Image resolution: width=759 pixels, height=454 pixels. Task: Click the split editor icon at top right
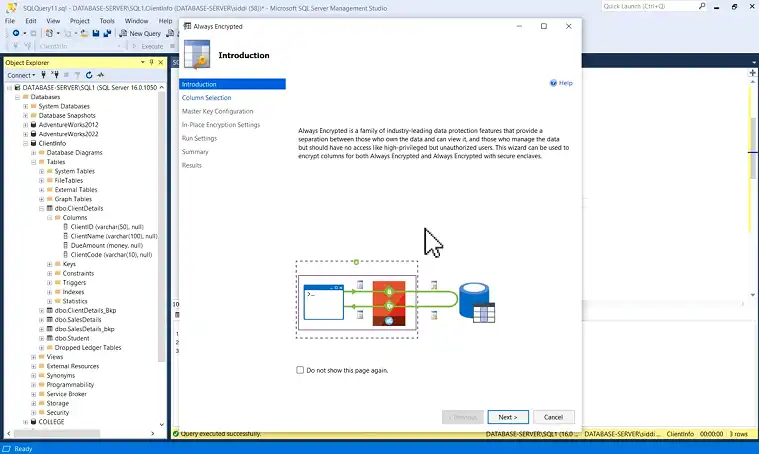pos(752,73)
